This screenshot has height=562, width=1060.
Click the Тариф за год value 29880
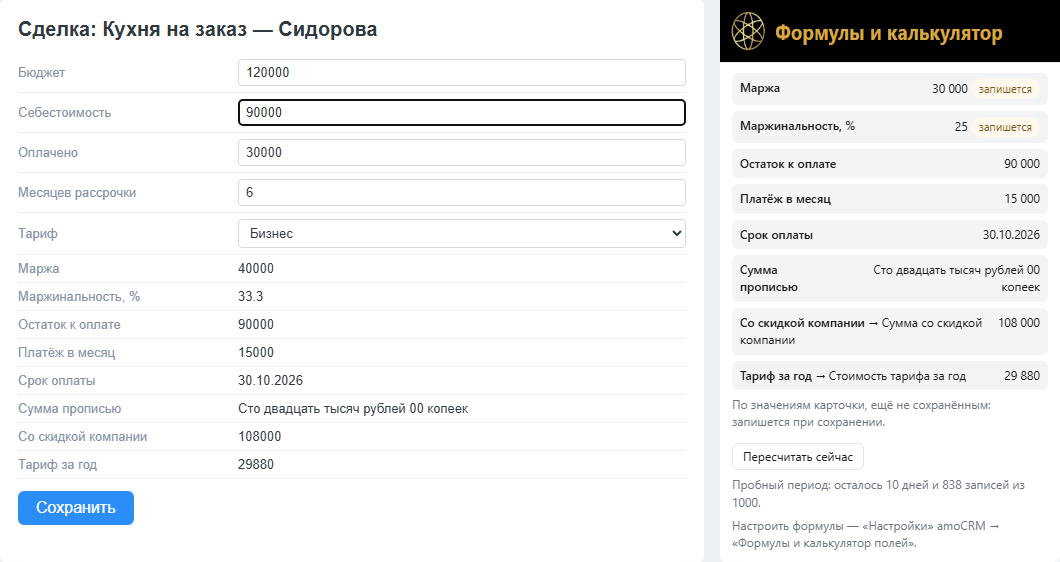tap(256, 465)
